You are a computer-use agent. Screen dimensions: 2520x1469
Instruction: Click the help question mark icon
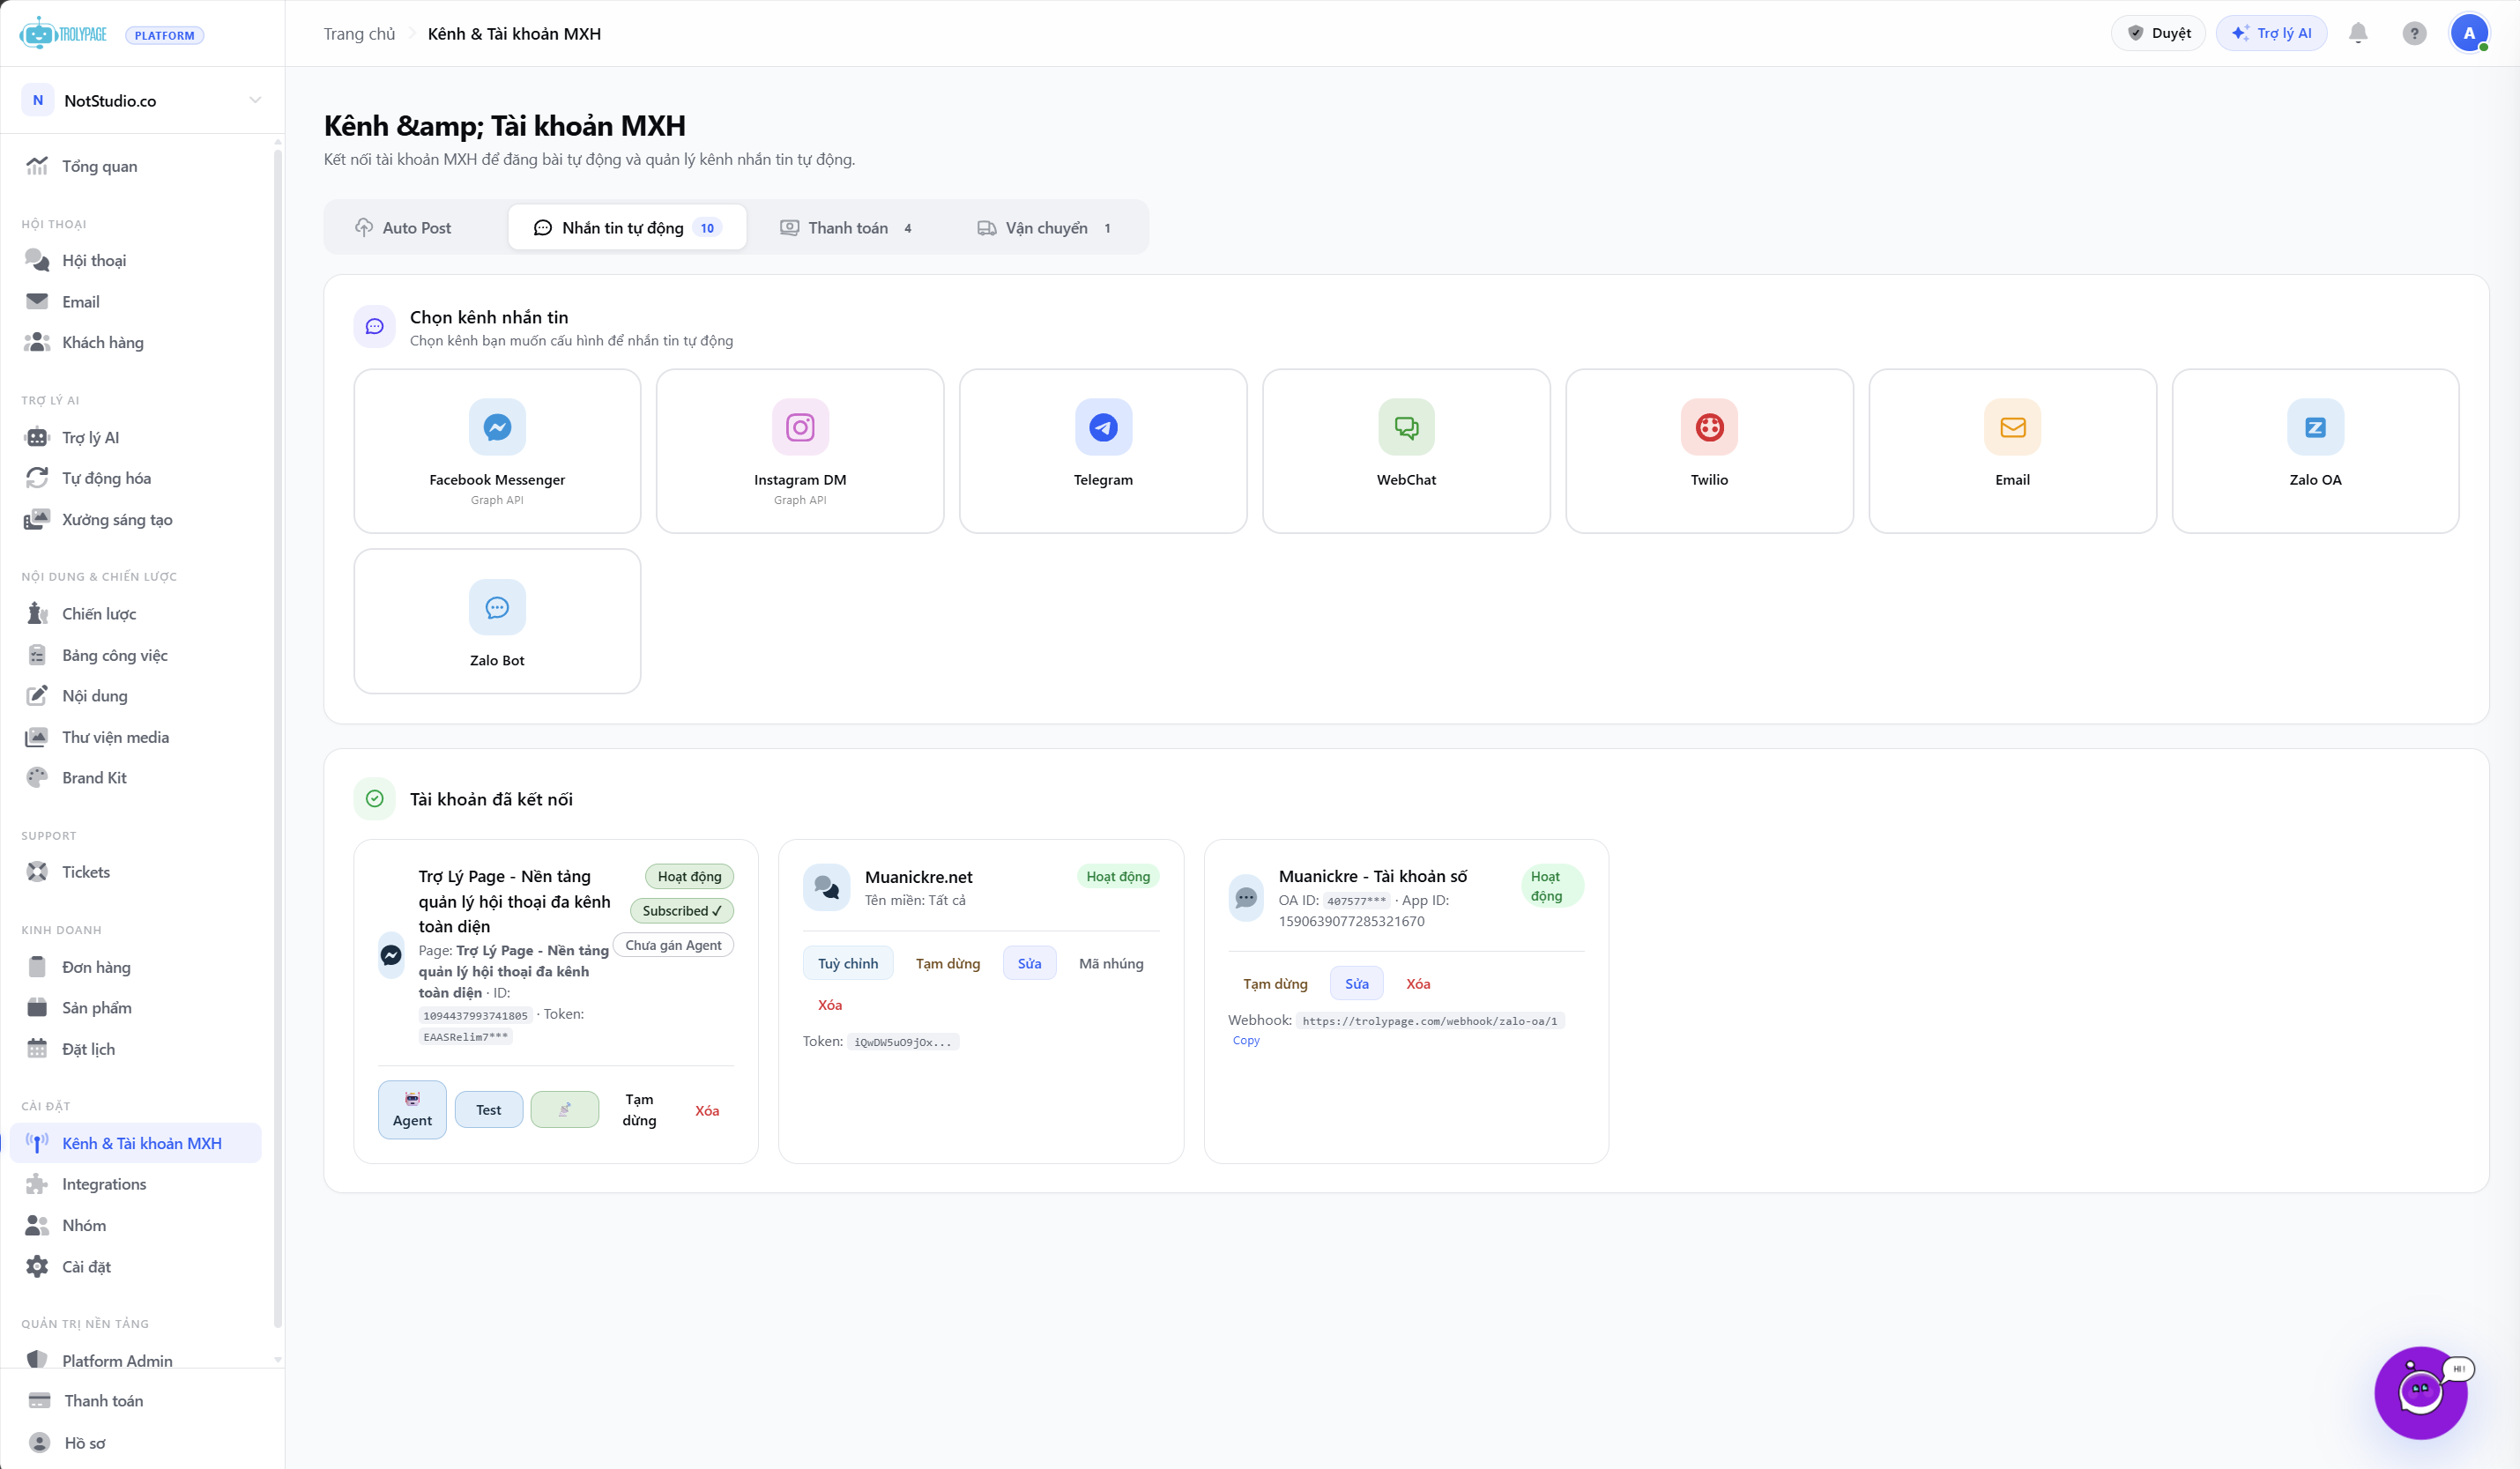point(2414,33)
